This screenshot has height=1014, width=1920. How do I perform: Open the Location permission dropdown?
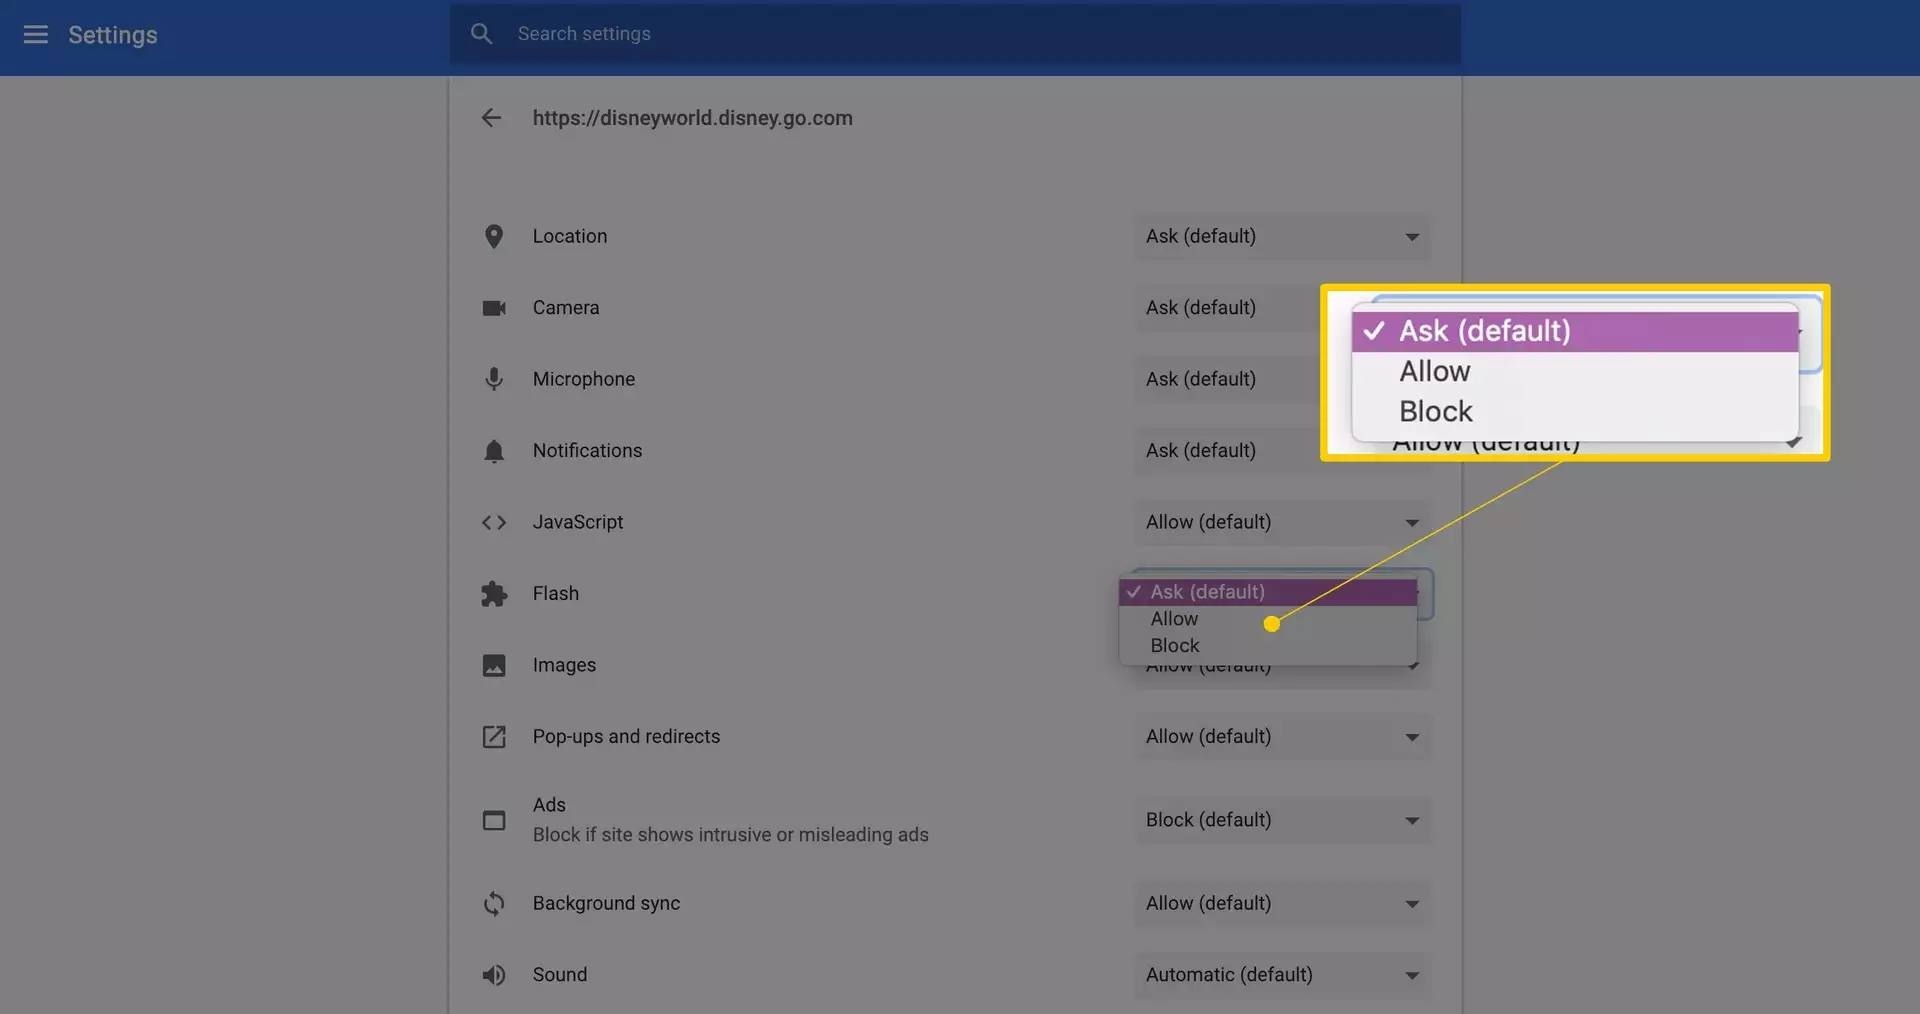pos(1282,237)
